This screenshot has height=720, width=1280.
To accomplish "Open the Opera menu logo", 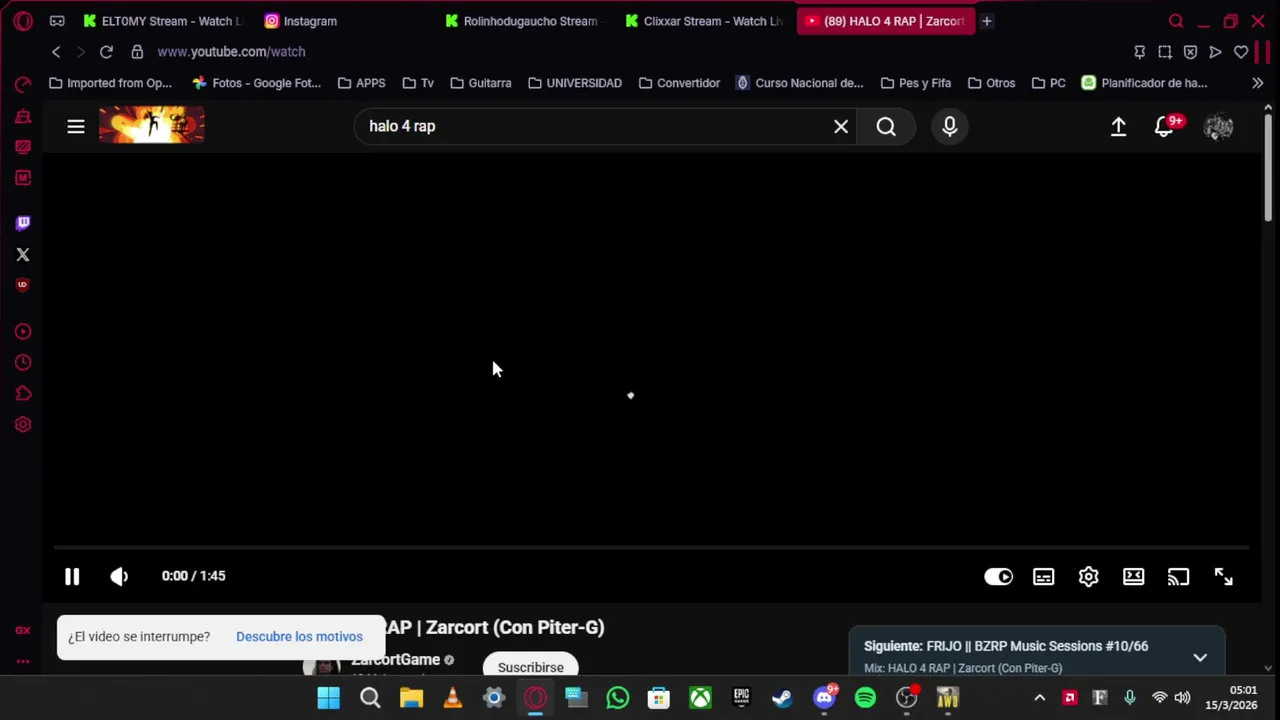I will click(x=23, y=21).
